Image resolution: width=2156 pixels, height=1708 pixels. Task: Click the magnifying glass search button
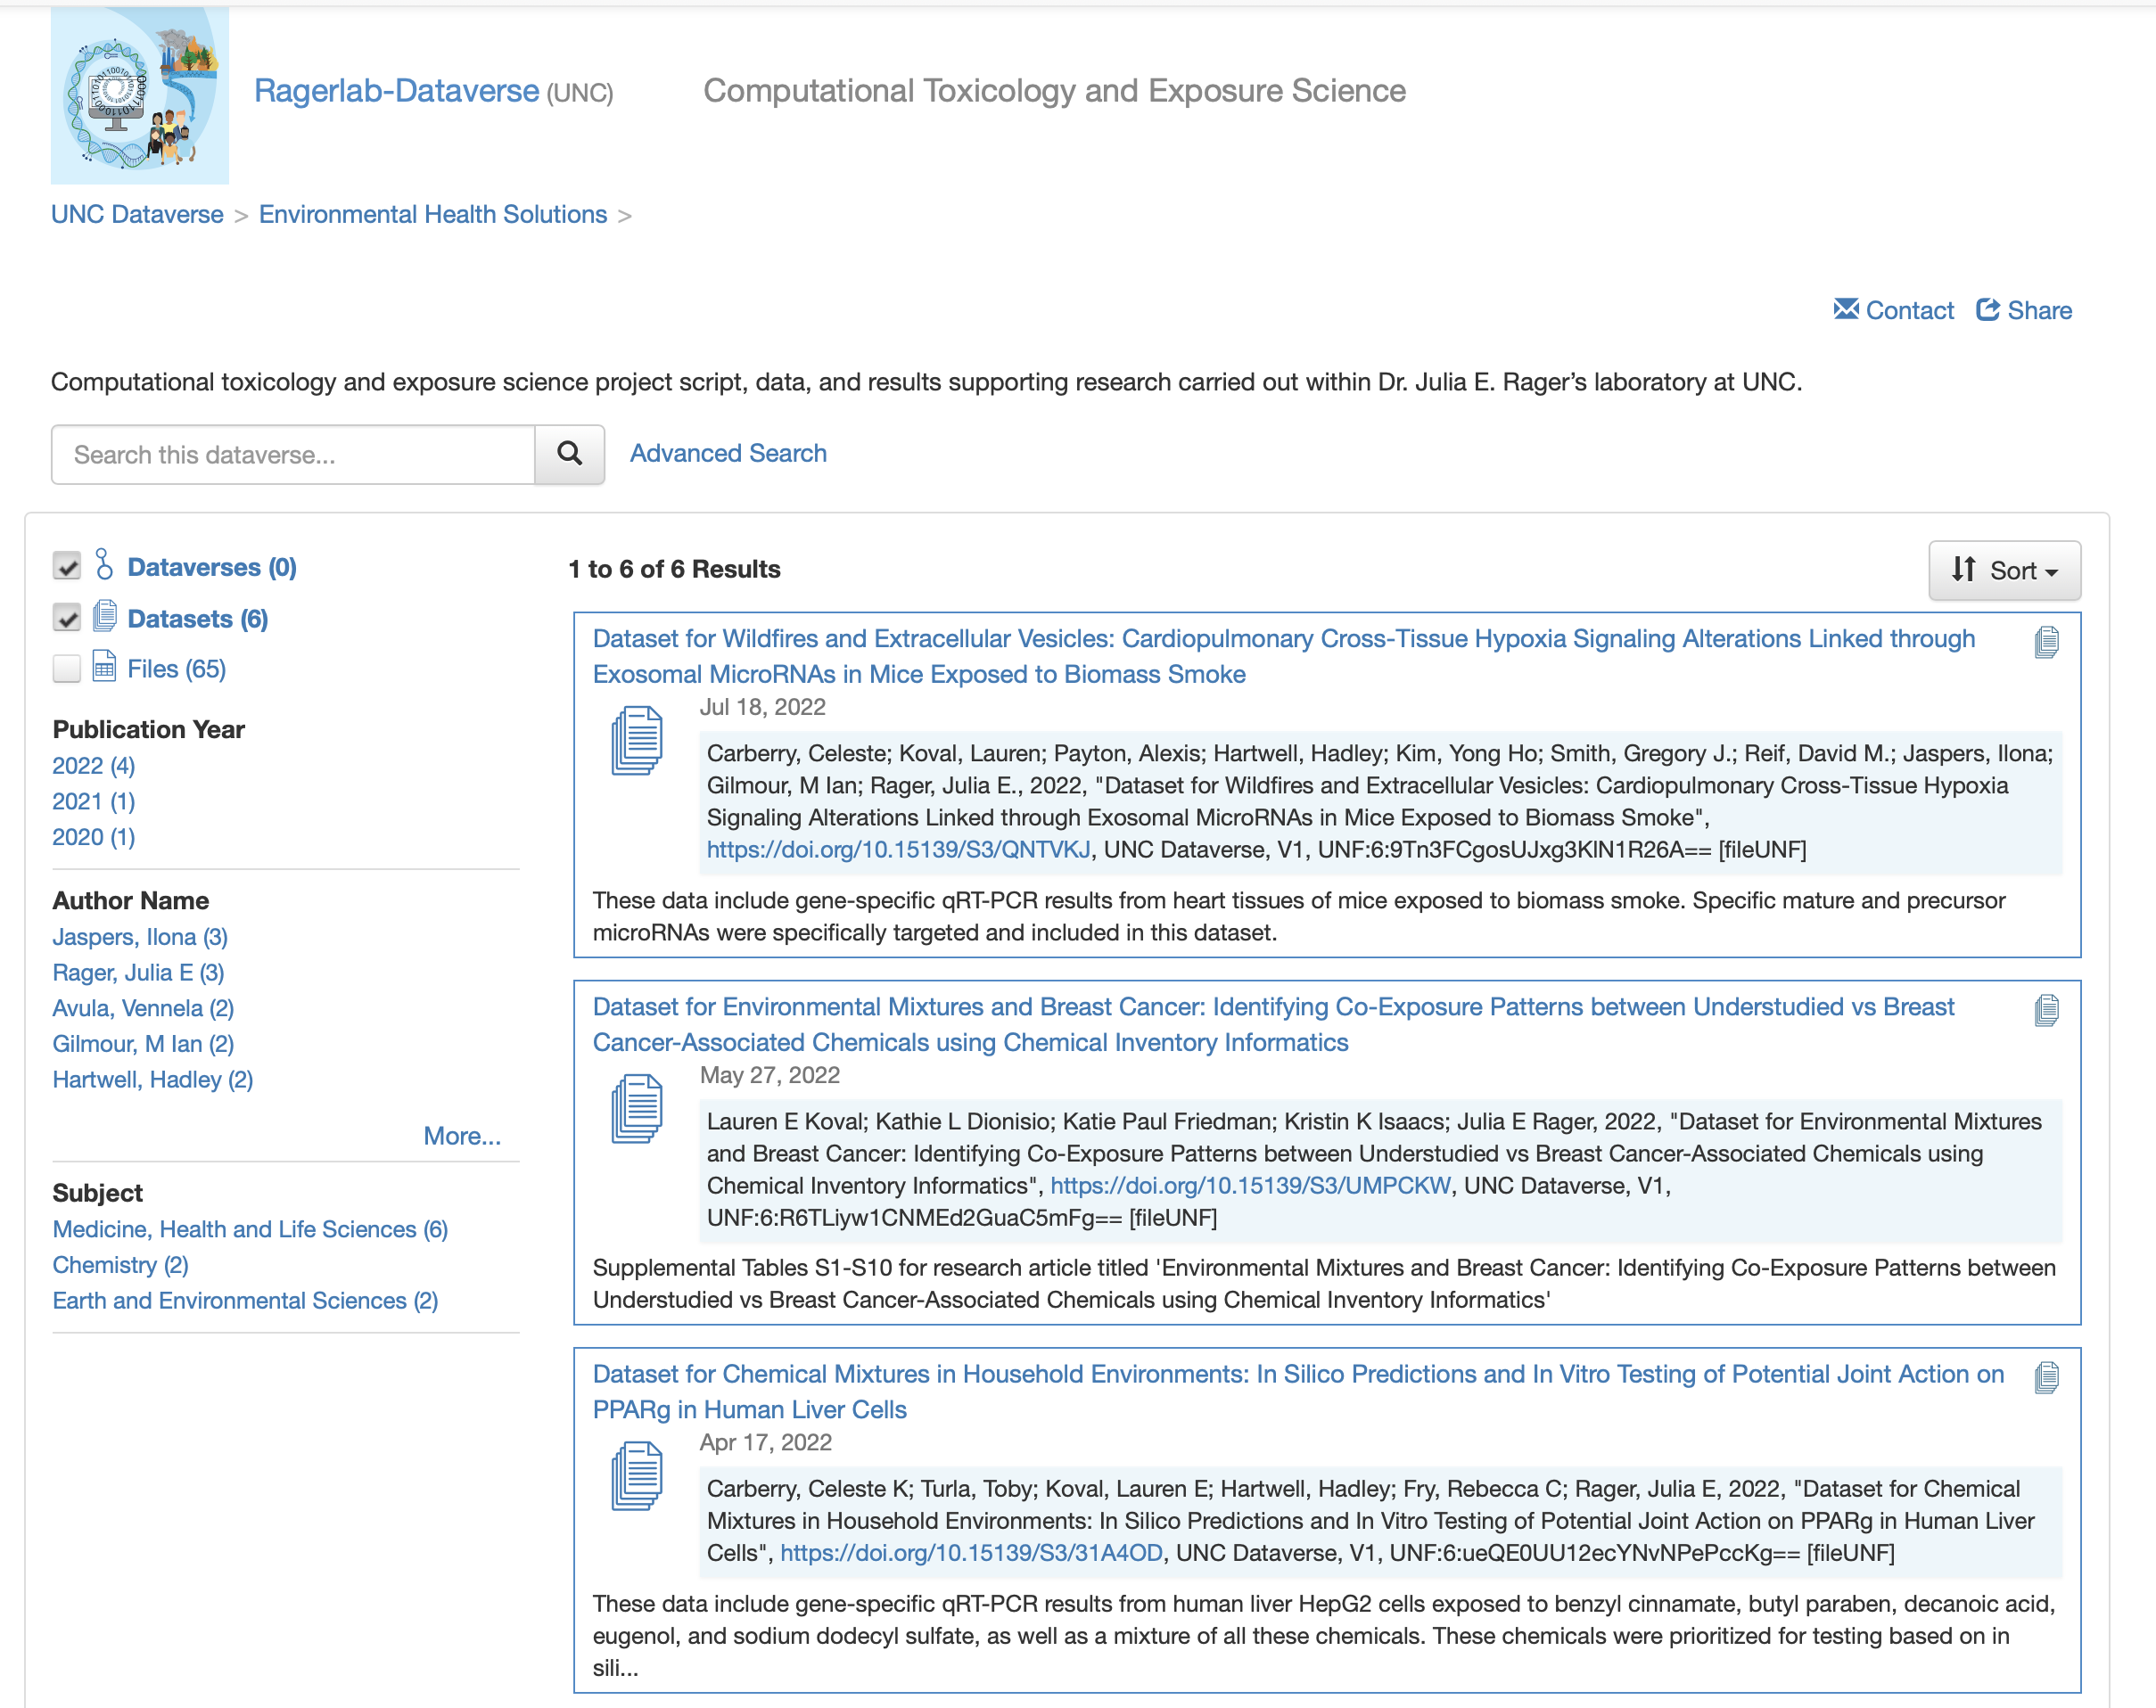coord(569,454)
